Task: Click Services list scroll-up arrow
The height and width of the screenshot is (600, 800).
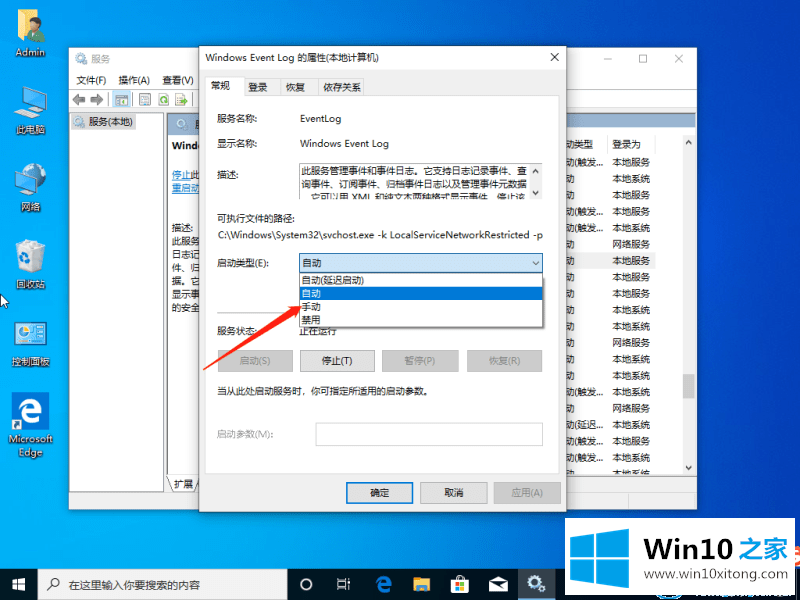Action: 689,142
